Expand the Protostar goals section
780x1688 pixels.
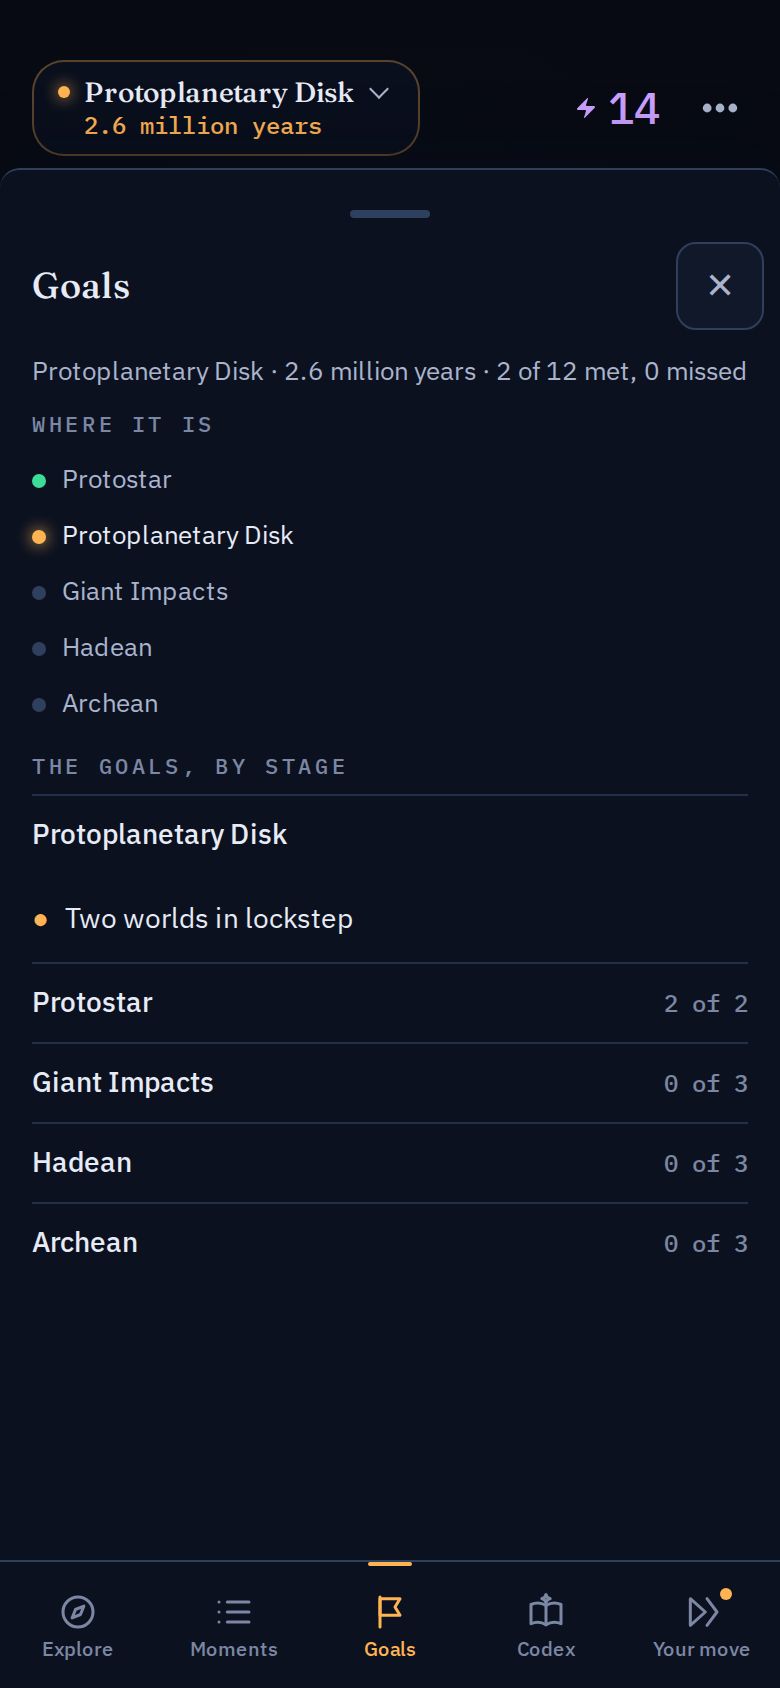point(390,1003)
